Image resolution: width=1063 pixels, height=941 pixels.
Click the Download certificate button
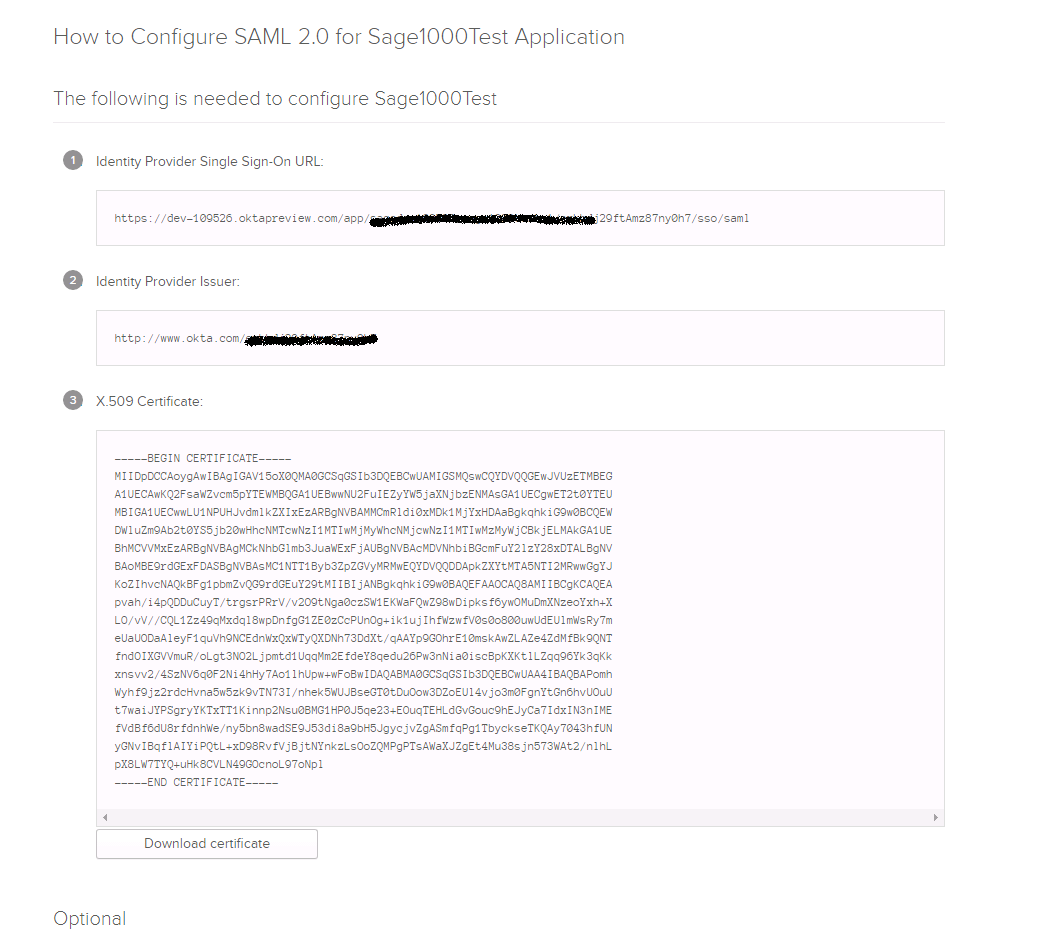pos(207,843)
